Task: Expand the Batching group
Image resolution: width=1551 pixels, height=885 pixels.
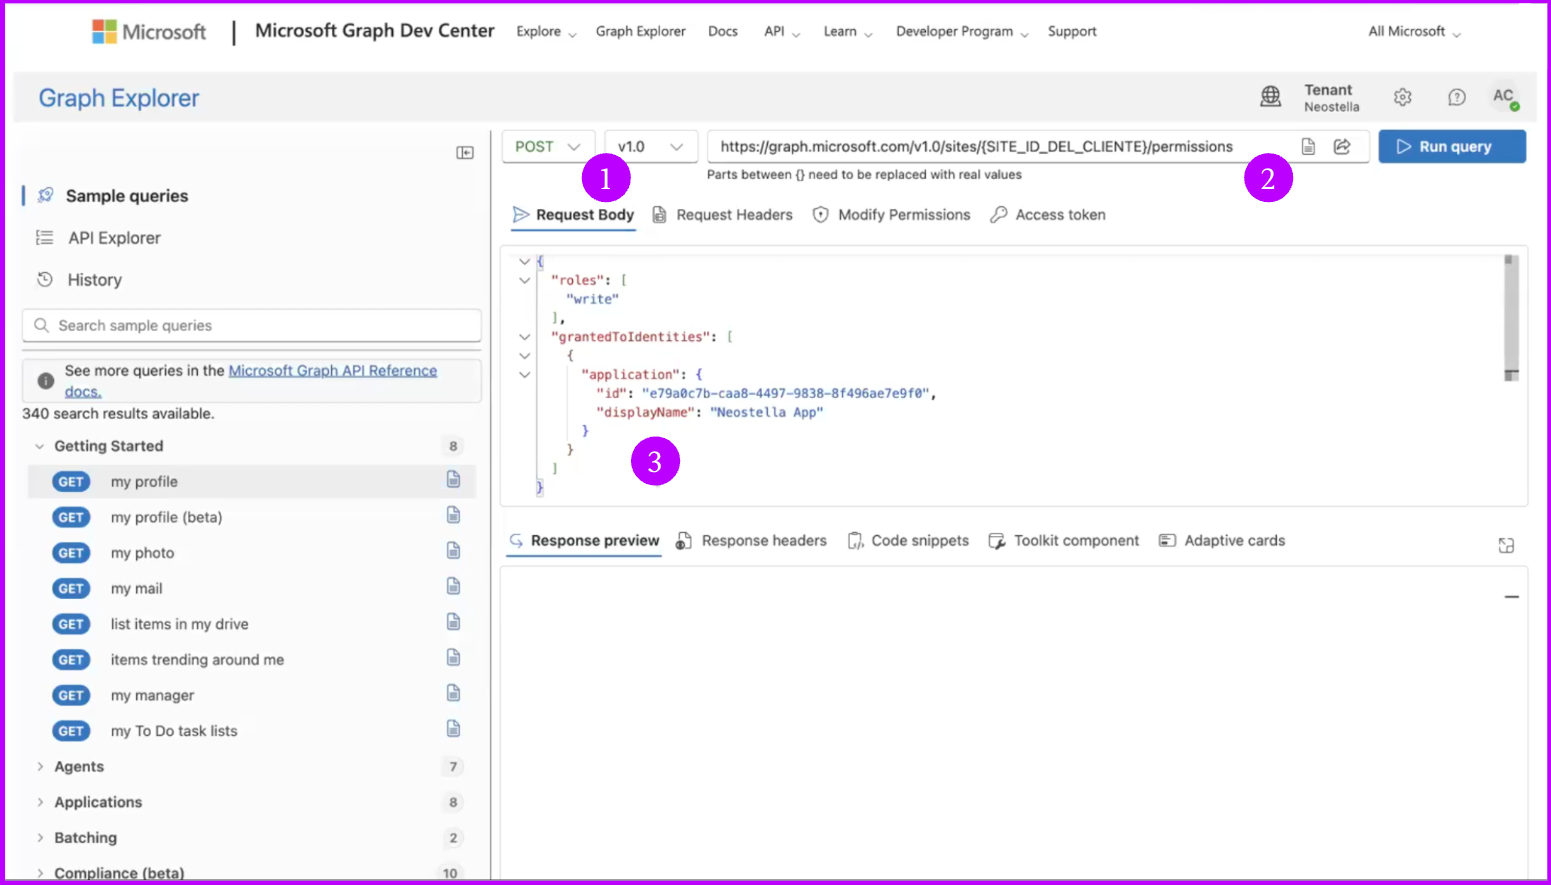Action: click(40, 838)
